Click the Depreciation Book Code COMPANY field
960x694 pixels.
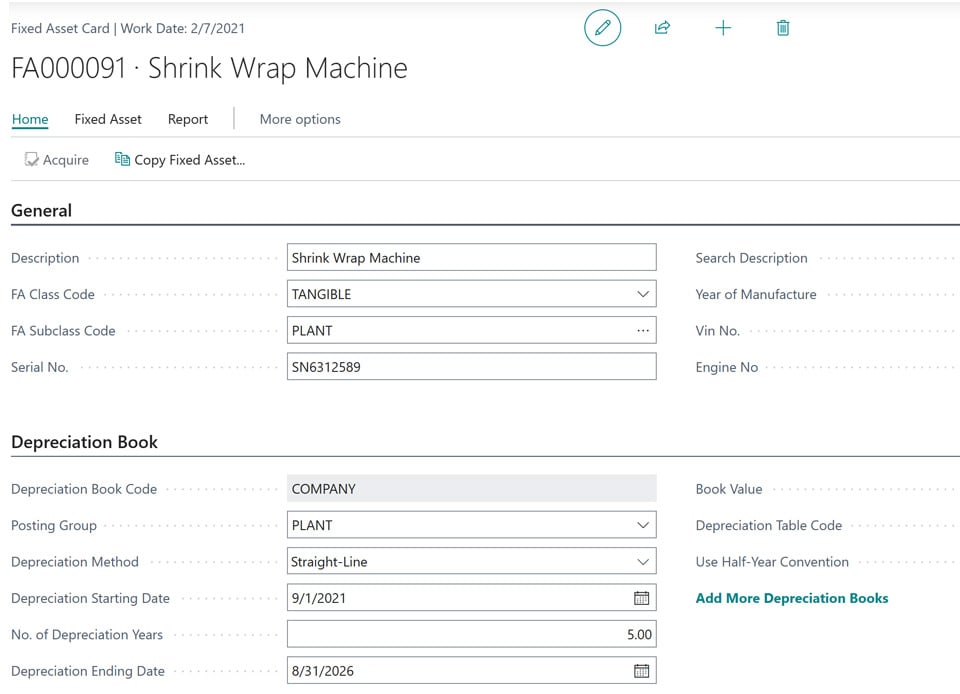[x=471, y=489]
